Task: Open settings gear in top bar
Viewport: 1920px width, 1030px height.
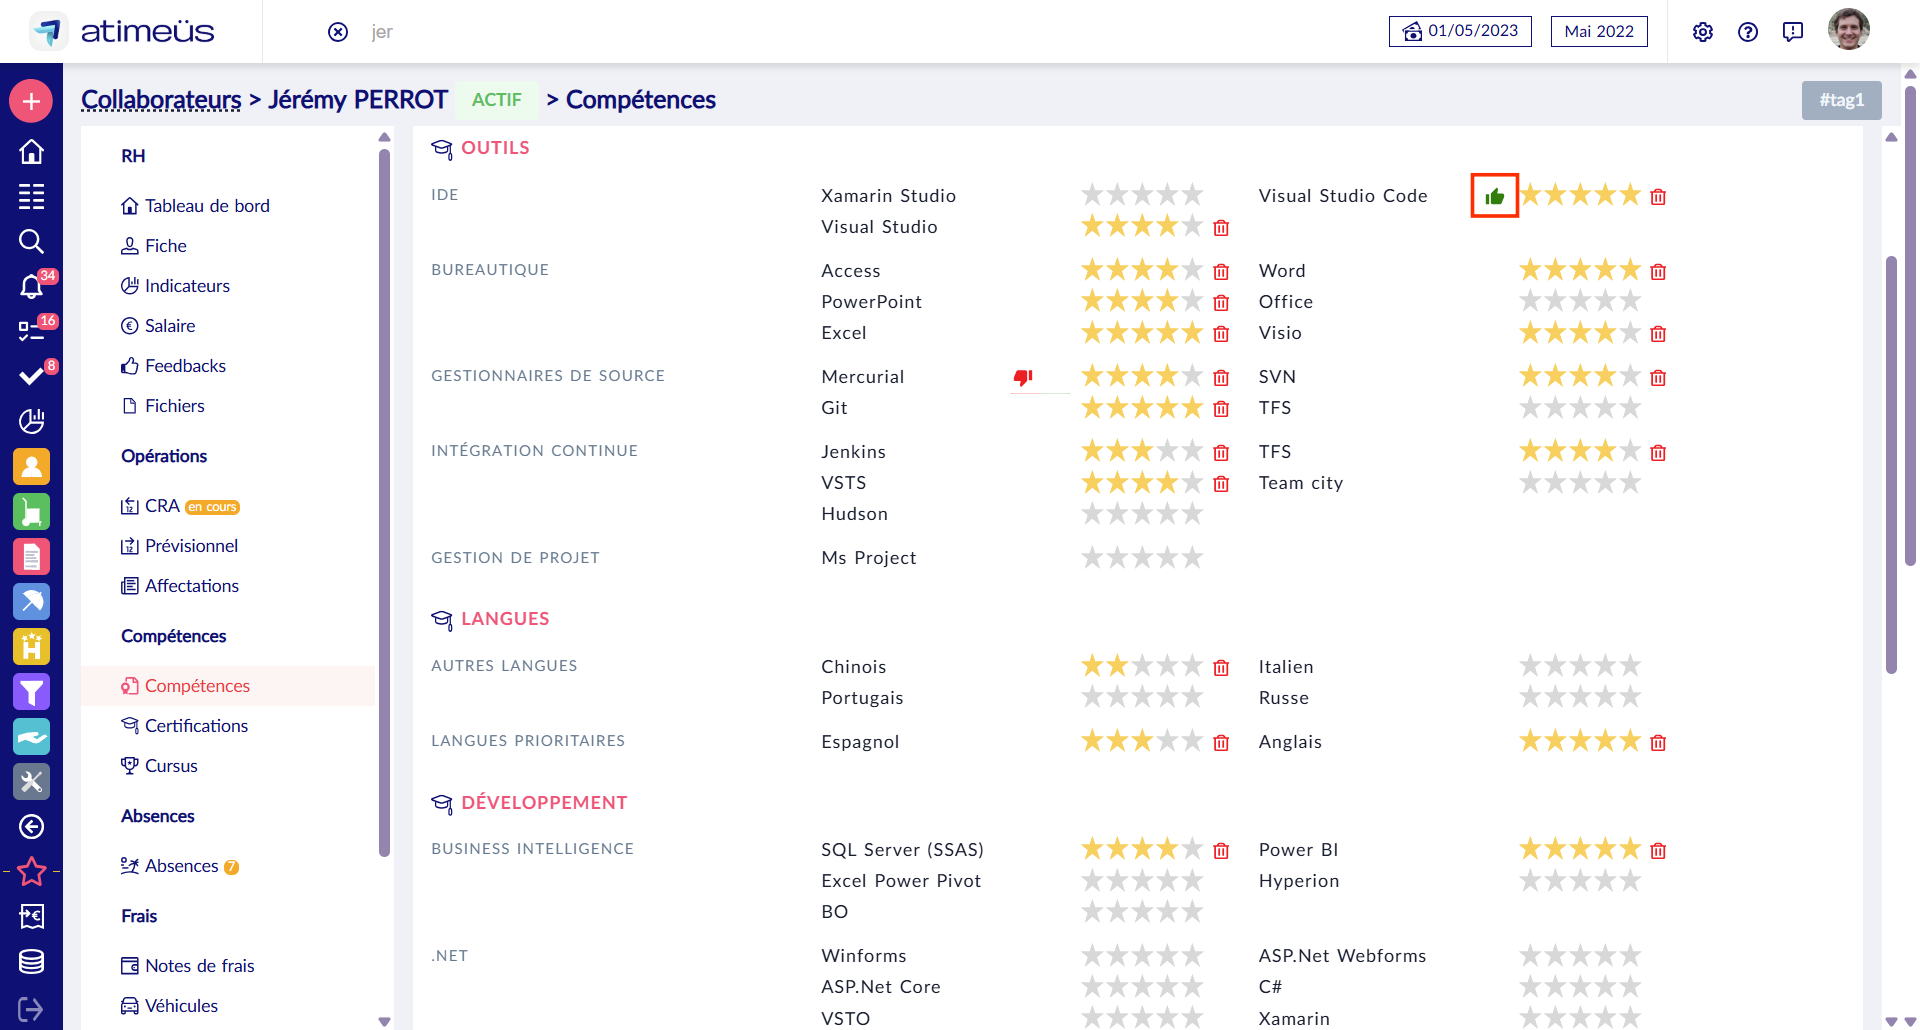Action: 1702,32
